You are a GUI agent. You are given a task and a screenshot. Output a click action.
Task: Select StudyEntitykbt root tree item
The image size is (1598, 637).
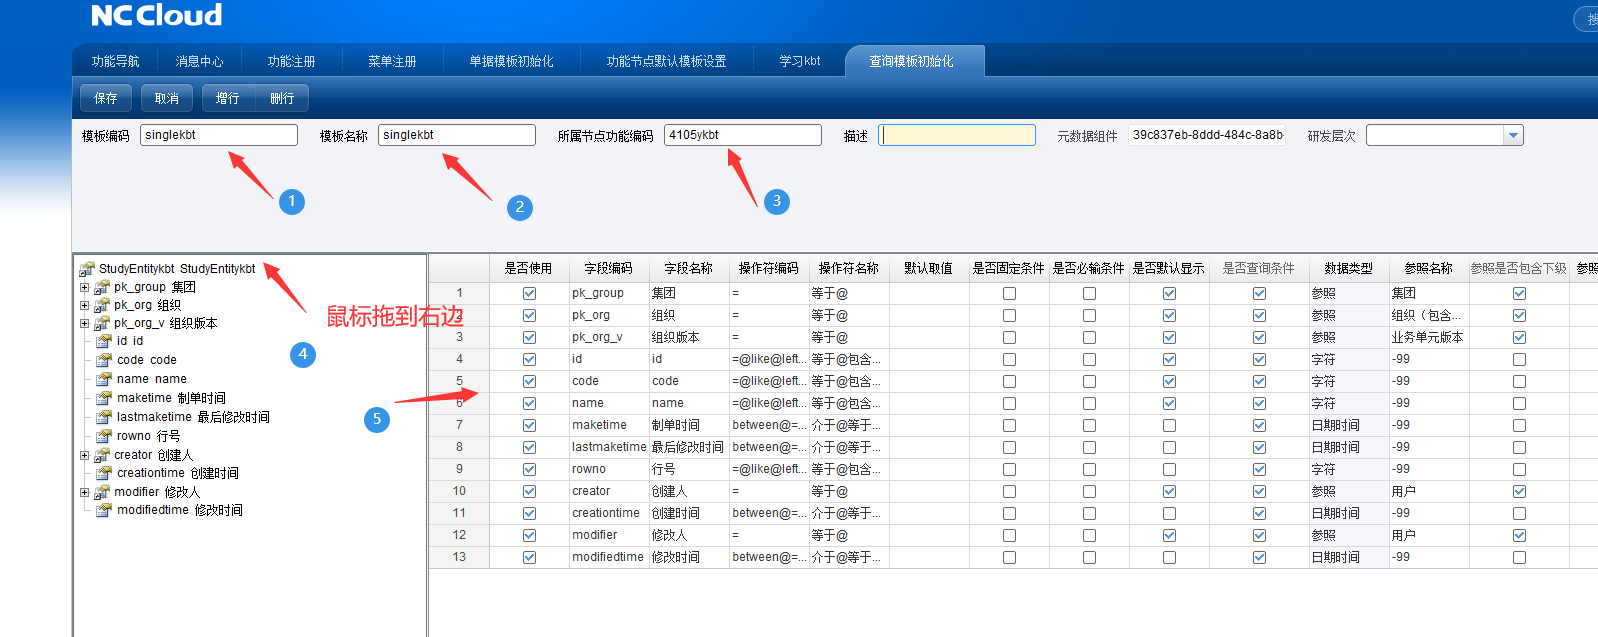click(177, 269)
